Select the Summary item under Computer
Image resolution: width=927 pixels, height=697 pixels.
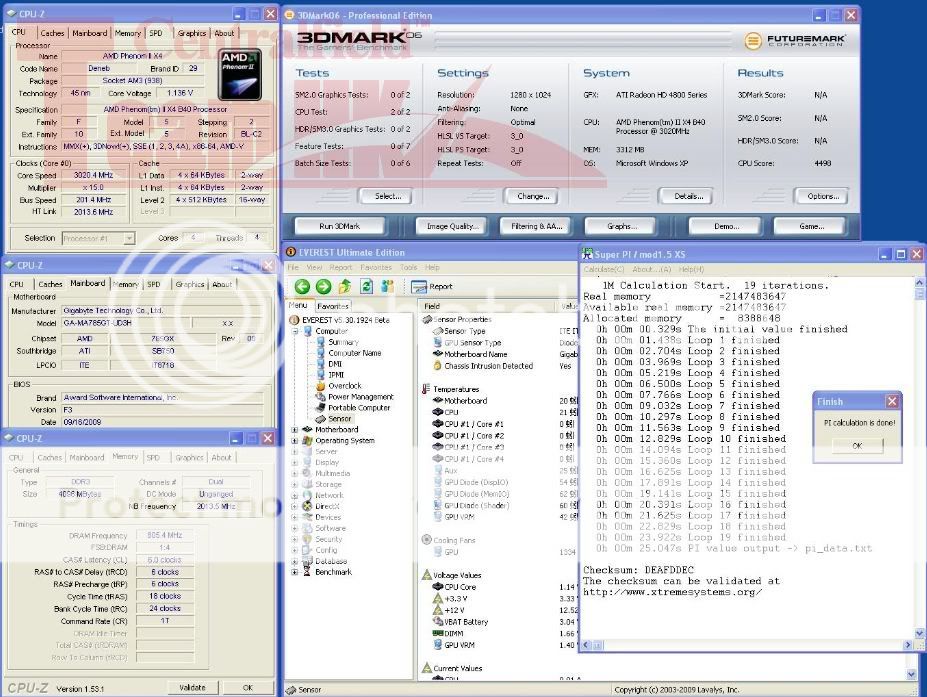point(343,342)
